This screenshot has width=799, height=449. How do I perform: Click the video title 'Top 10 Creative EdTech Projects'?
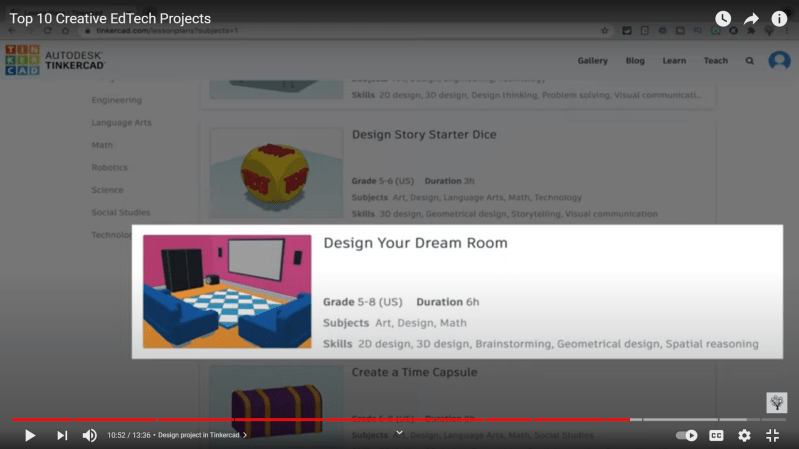click(110, 19)
